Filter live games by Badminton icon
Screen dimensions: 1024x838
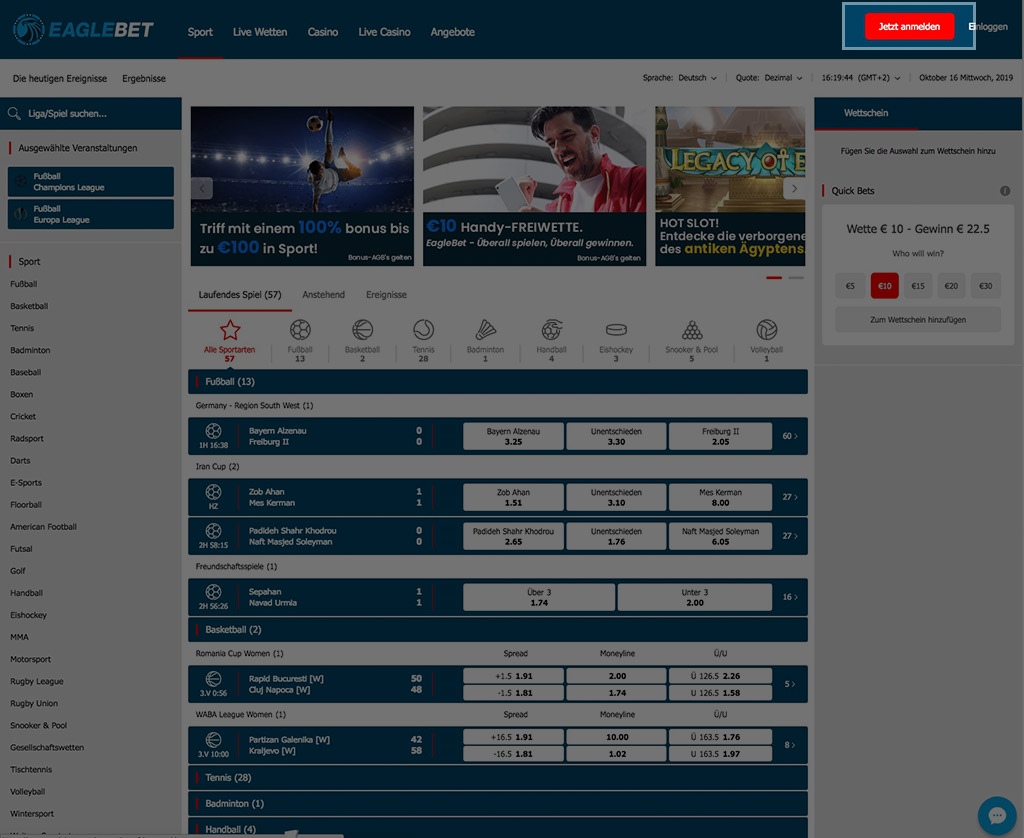(x=485, y=330)
